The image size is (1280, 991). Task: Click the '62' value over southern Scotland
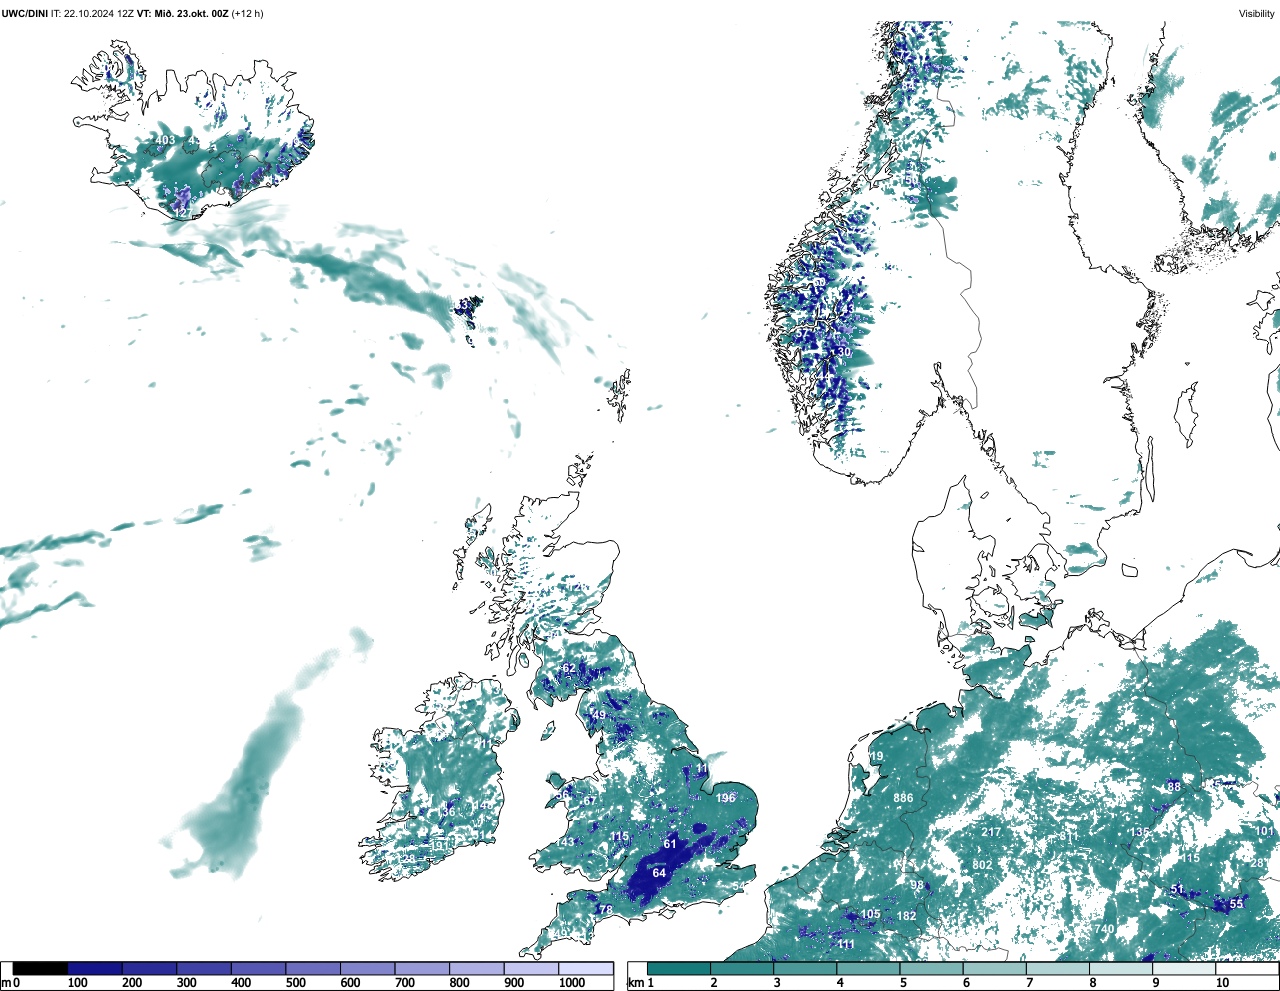[x=569, y=669]
